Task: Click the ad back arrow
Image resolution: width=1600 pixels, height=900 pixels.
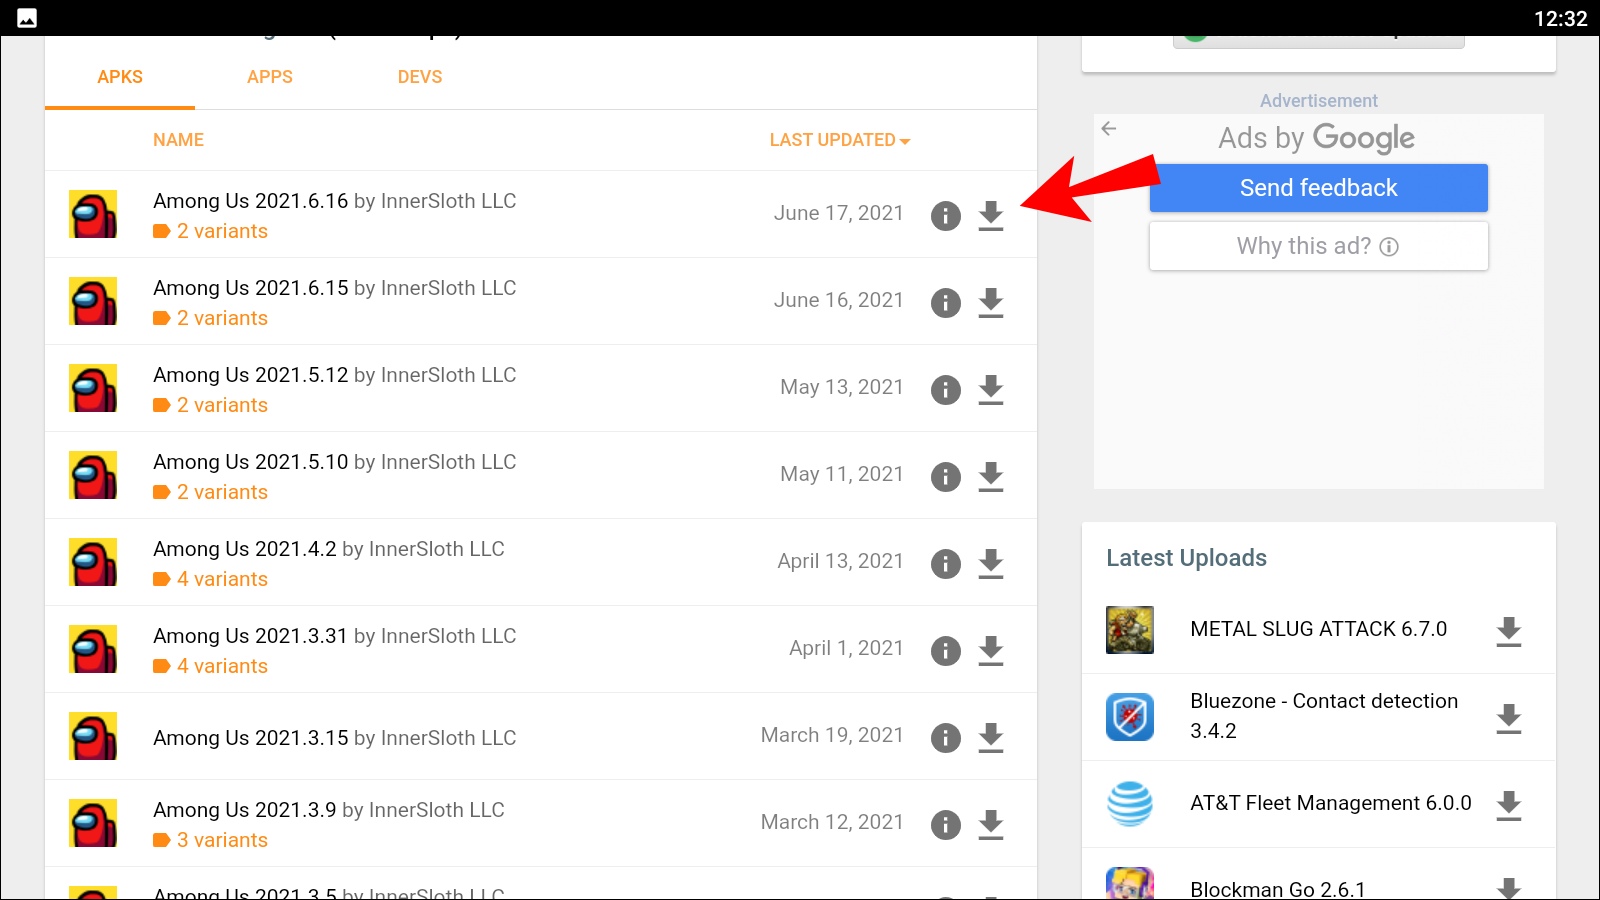Action: (x=1109, y=129)
